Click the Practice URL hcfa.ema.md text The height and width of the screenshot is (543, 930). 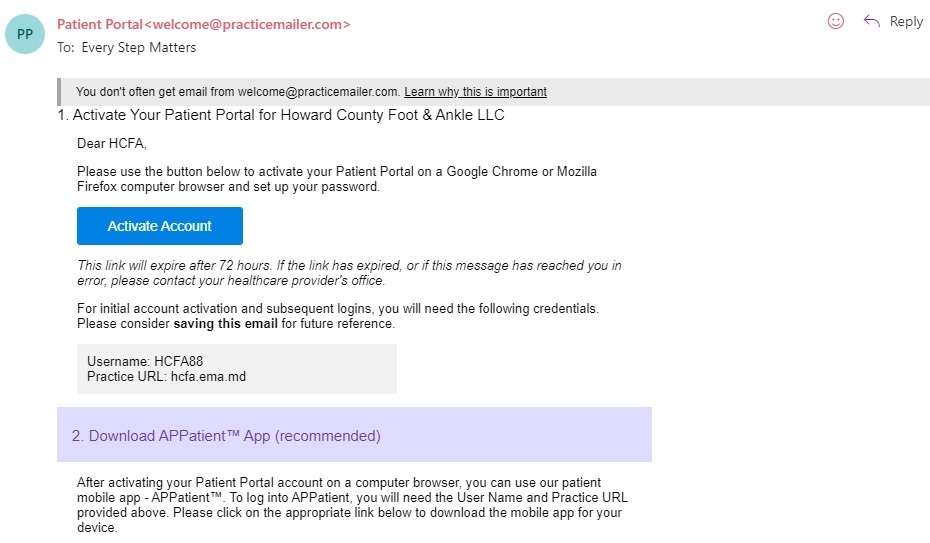click(x=166, y=377)
